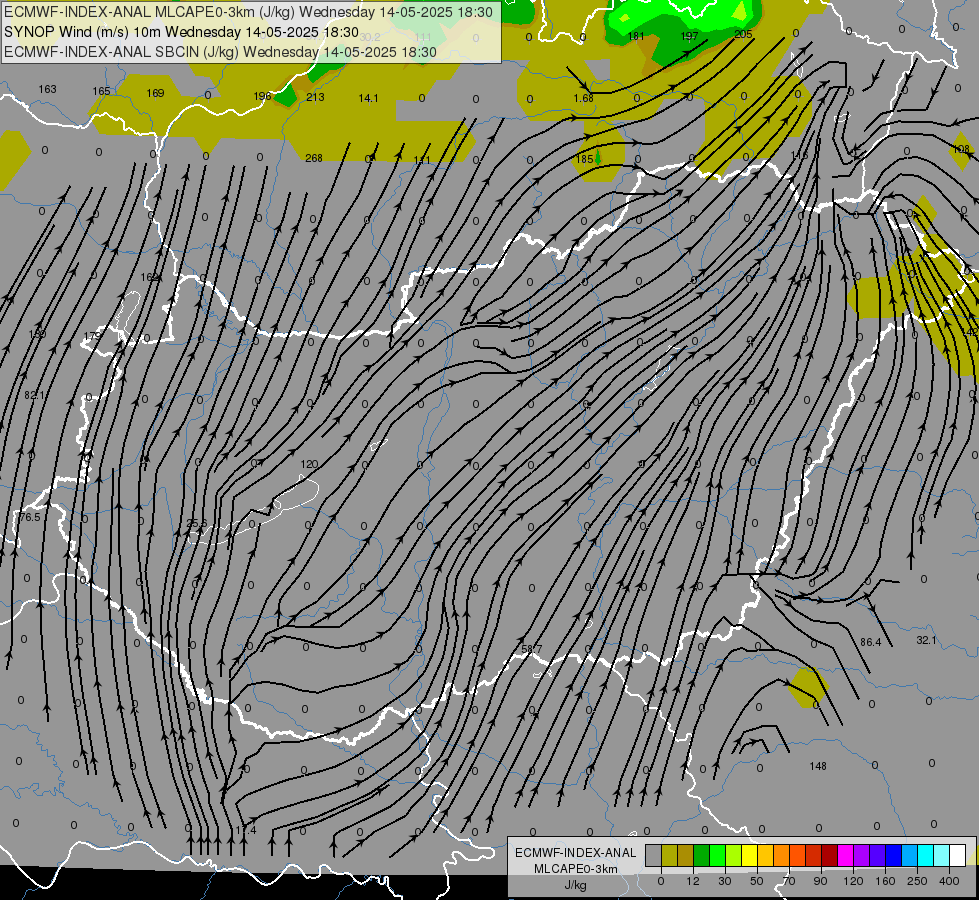
Task: Select the white legend swatch
Action: click(958, 855)
